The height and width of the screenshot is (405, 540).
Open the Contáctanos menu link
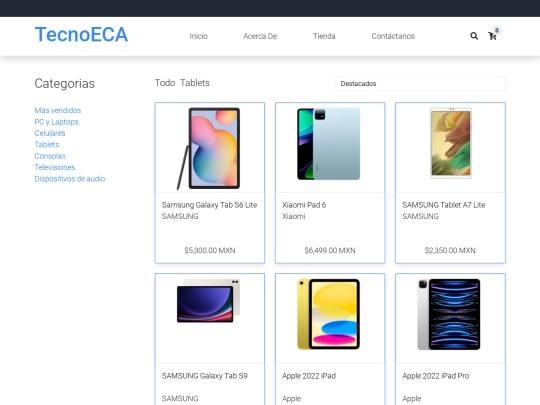click(393, 36)
